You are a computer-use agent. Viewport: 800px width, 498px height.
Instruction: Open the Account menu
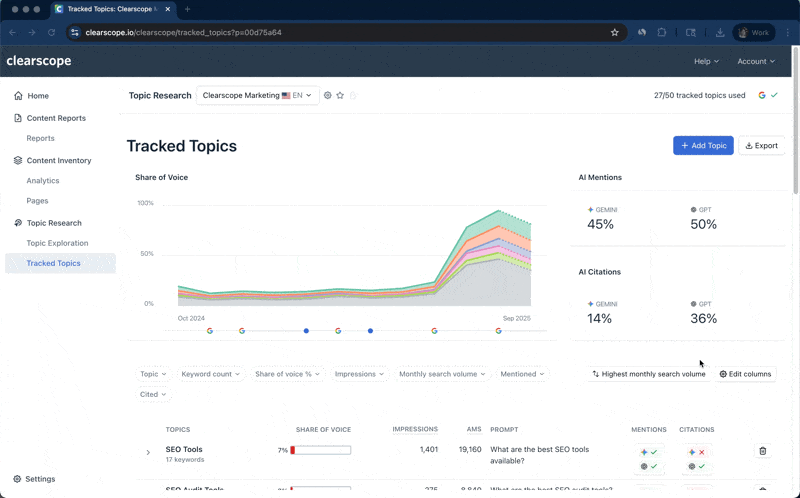pyautogui.click(x=755, y=61)
